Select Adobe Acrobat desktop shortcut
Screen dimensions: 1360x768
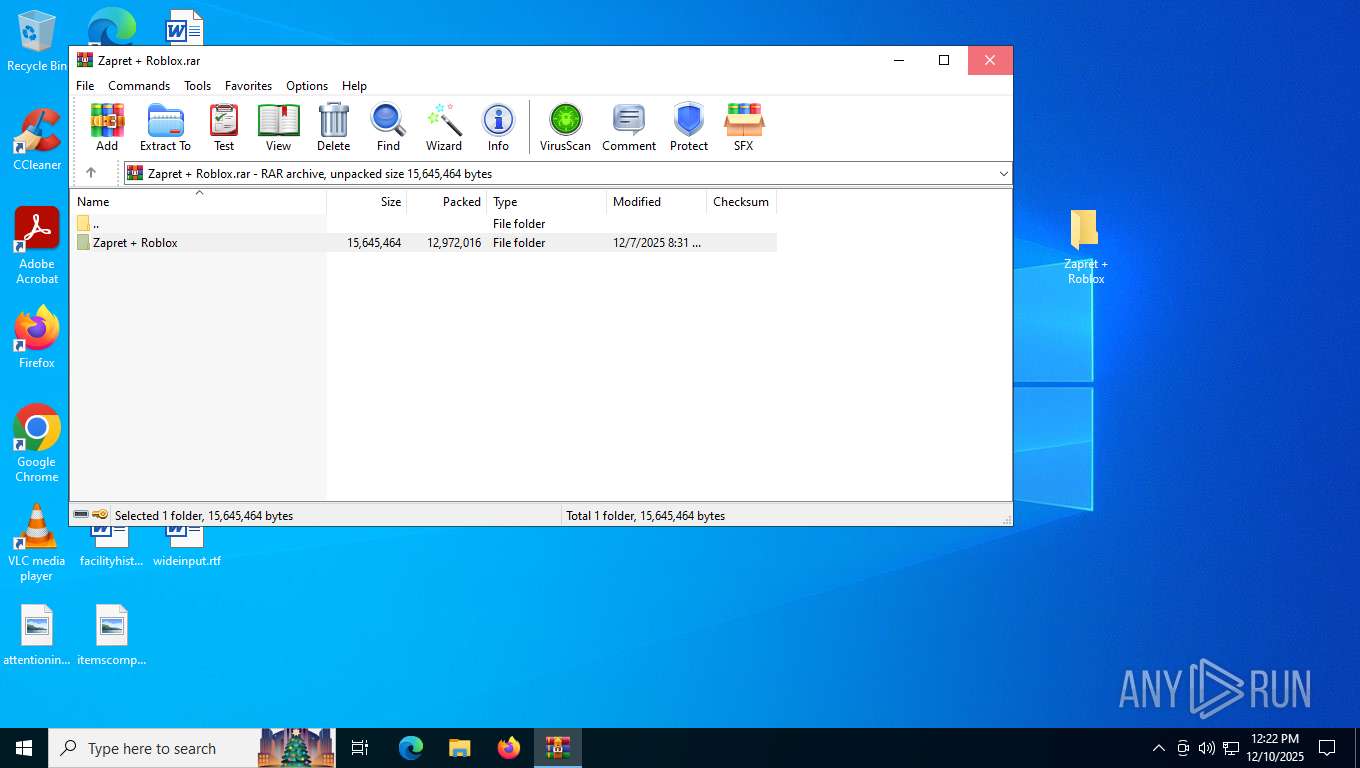tap(37, 246)
